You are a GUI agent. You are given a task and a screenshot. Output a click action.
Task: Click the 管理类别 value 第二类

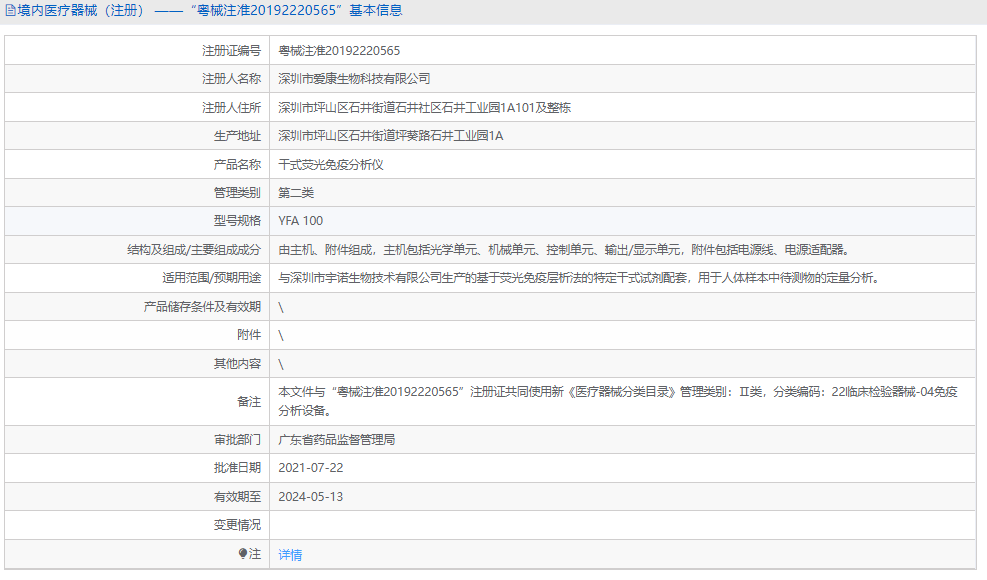point(296,192)
